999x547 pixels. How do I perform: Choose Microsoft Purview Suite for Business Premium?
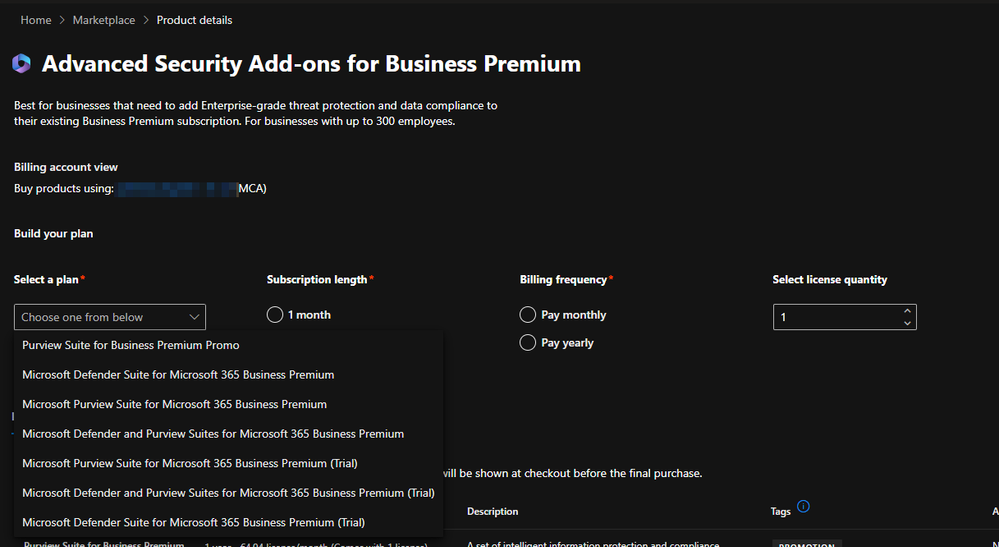174,404
